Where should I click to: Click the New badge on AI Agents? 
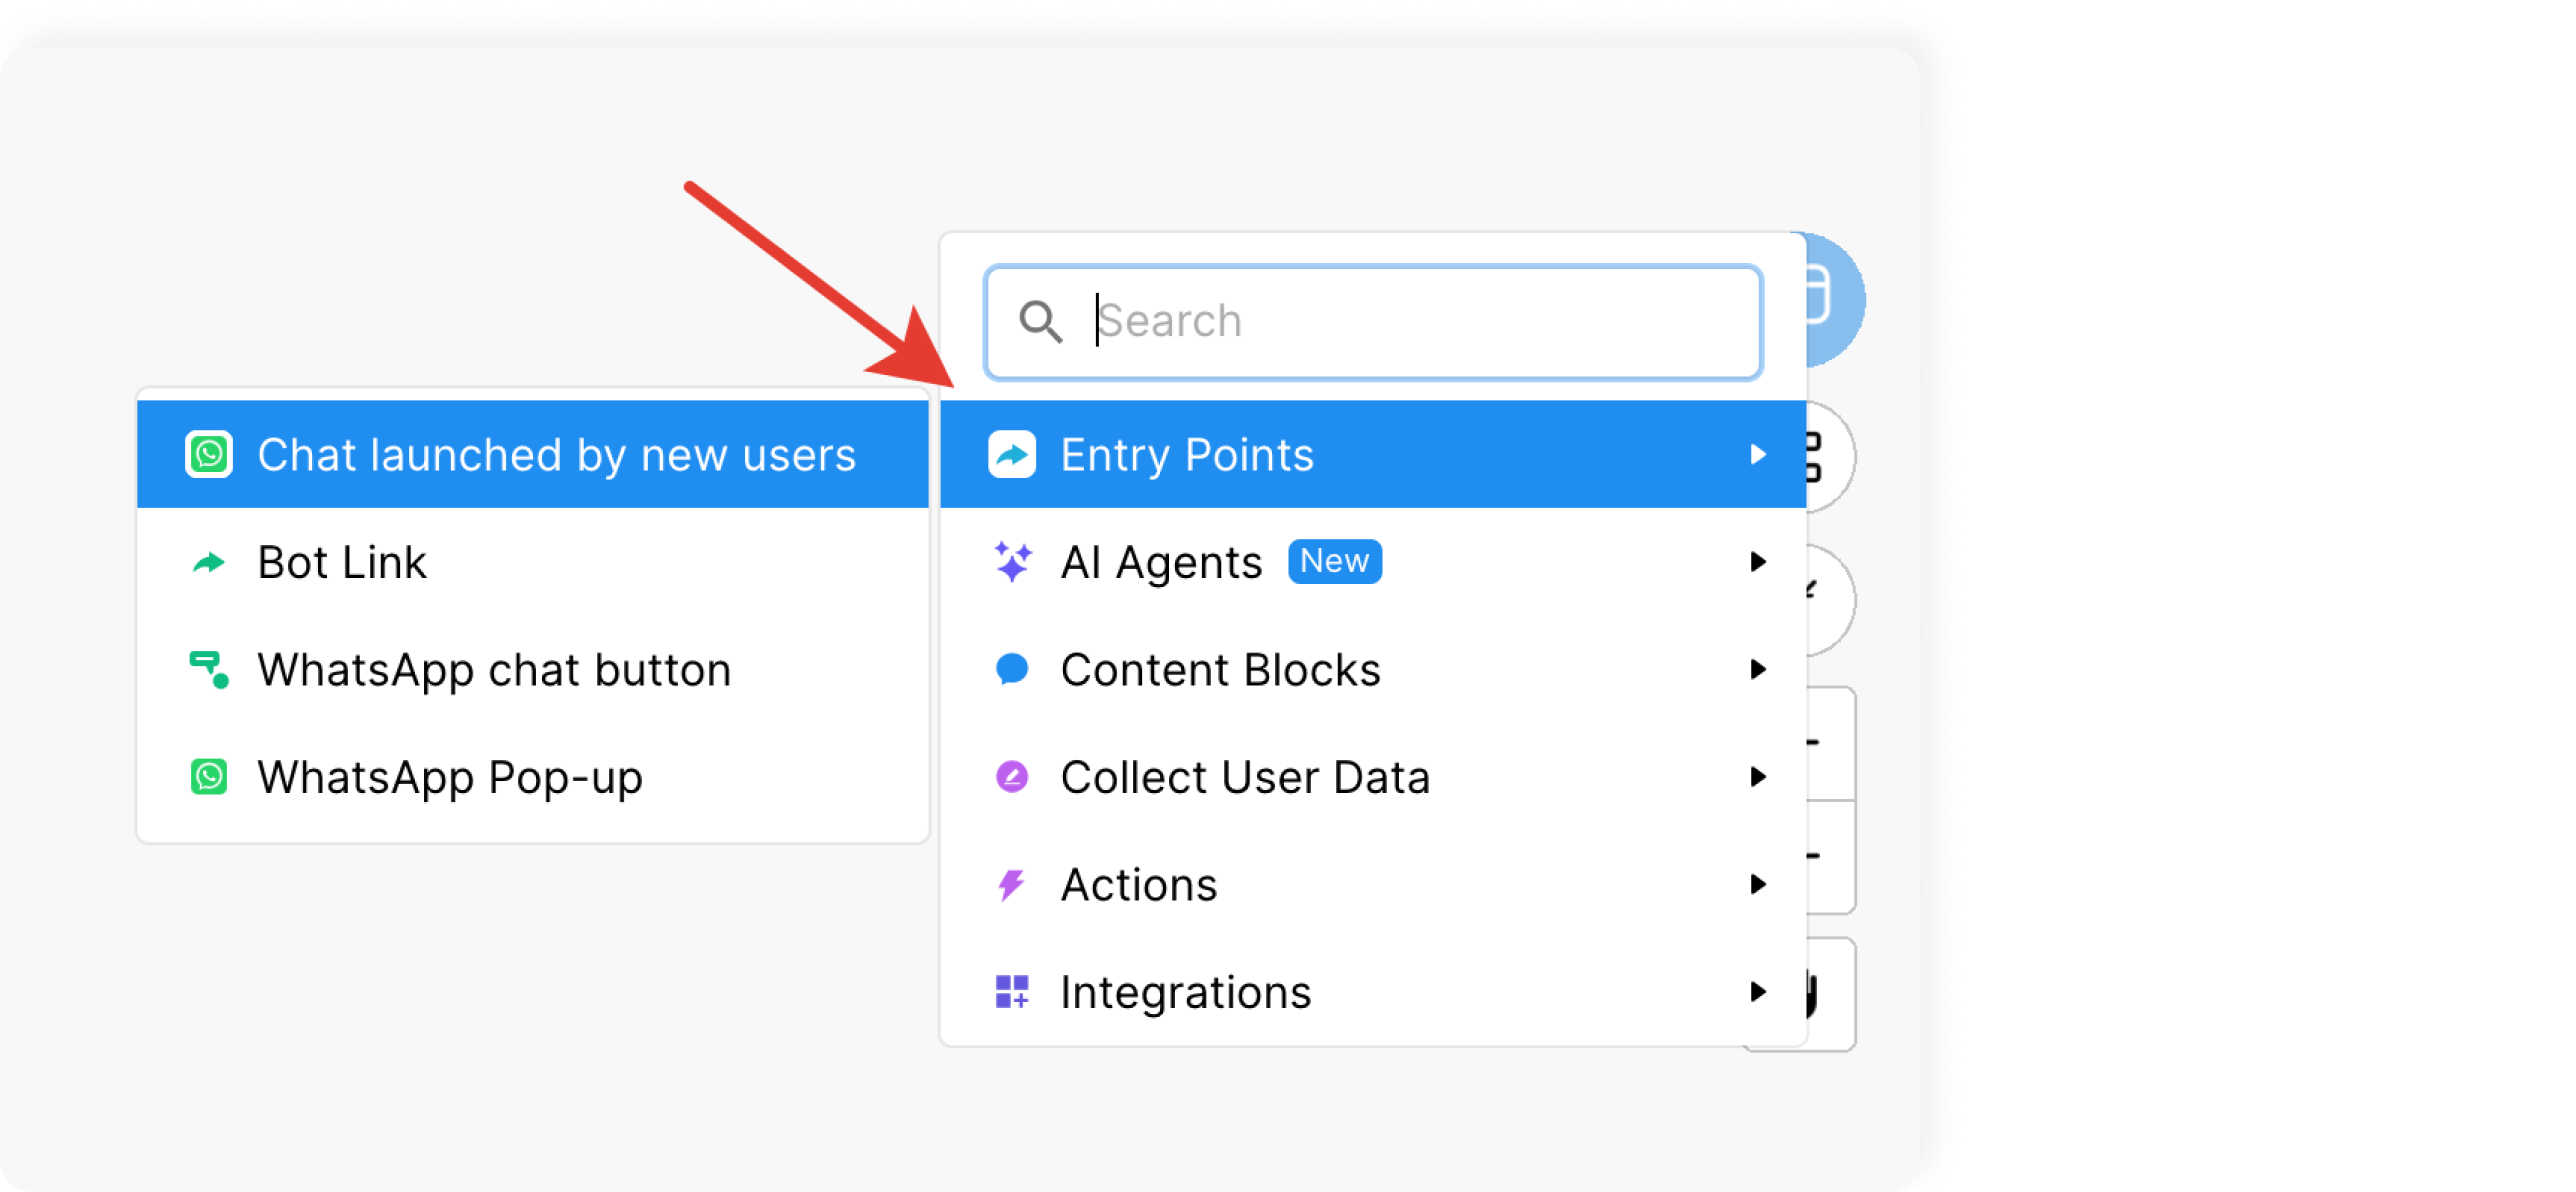pyautogui.click(x=1334, y=562)
